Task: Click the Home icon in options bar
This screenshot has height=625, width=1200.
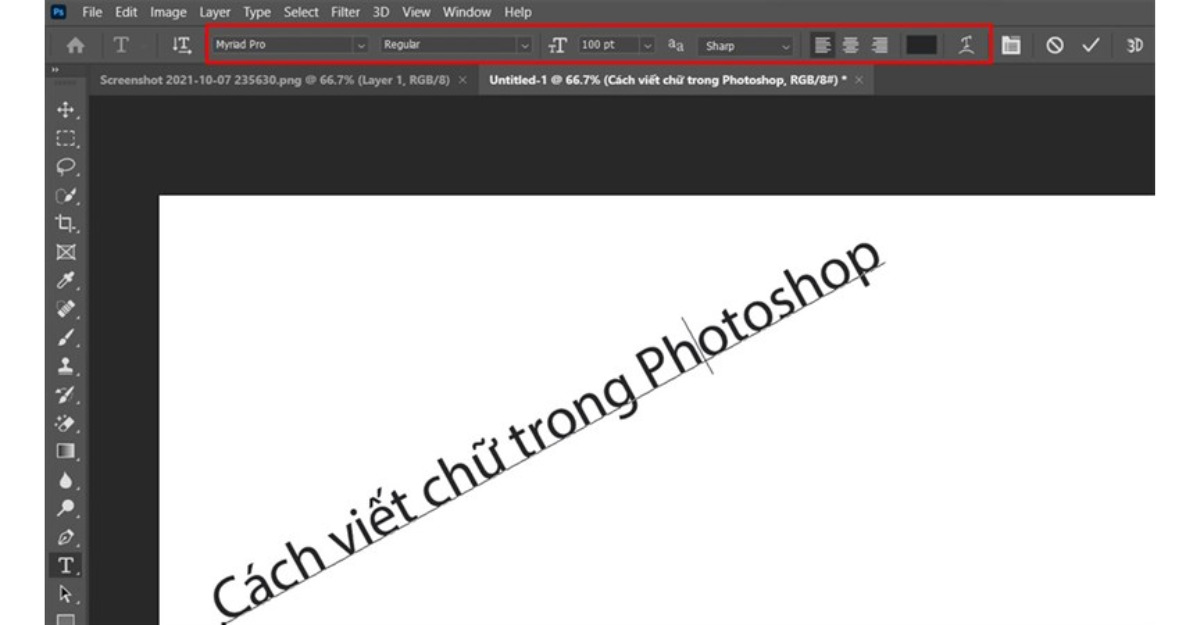Action: pos(75,45)
